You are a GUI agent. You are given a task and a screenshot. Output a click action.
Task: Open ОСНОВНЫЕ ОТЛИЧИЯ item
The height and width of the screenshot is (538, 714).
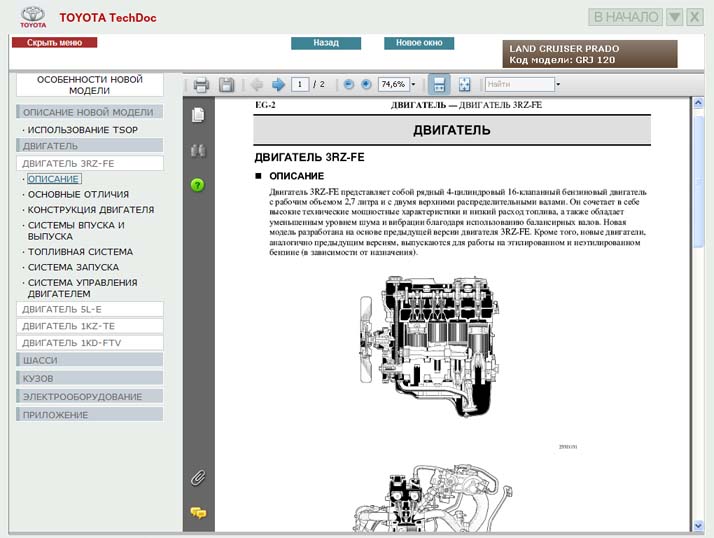click(78, 195)
